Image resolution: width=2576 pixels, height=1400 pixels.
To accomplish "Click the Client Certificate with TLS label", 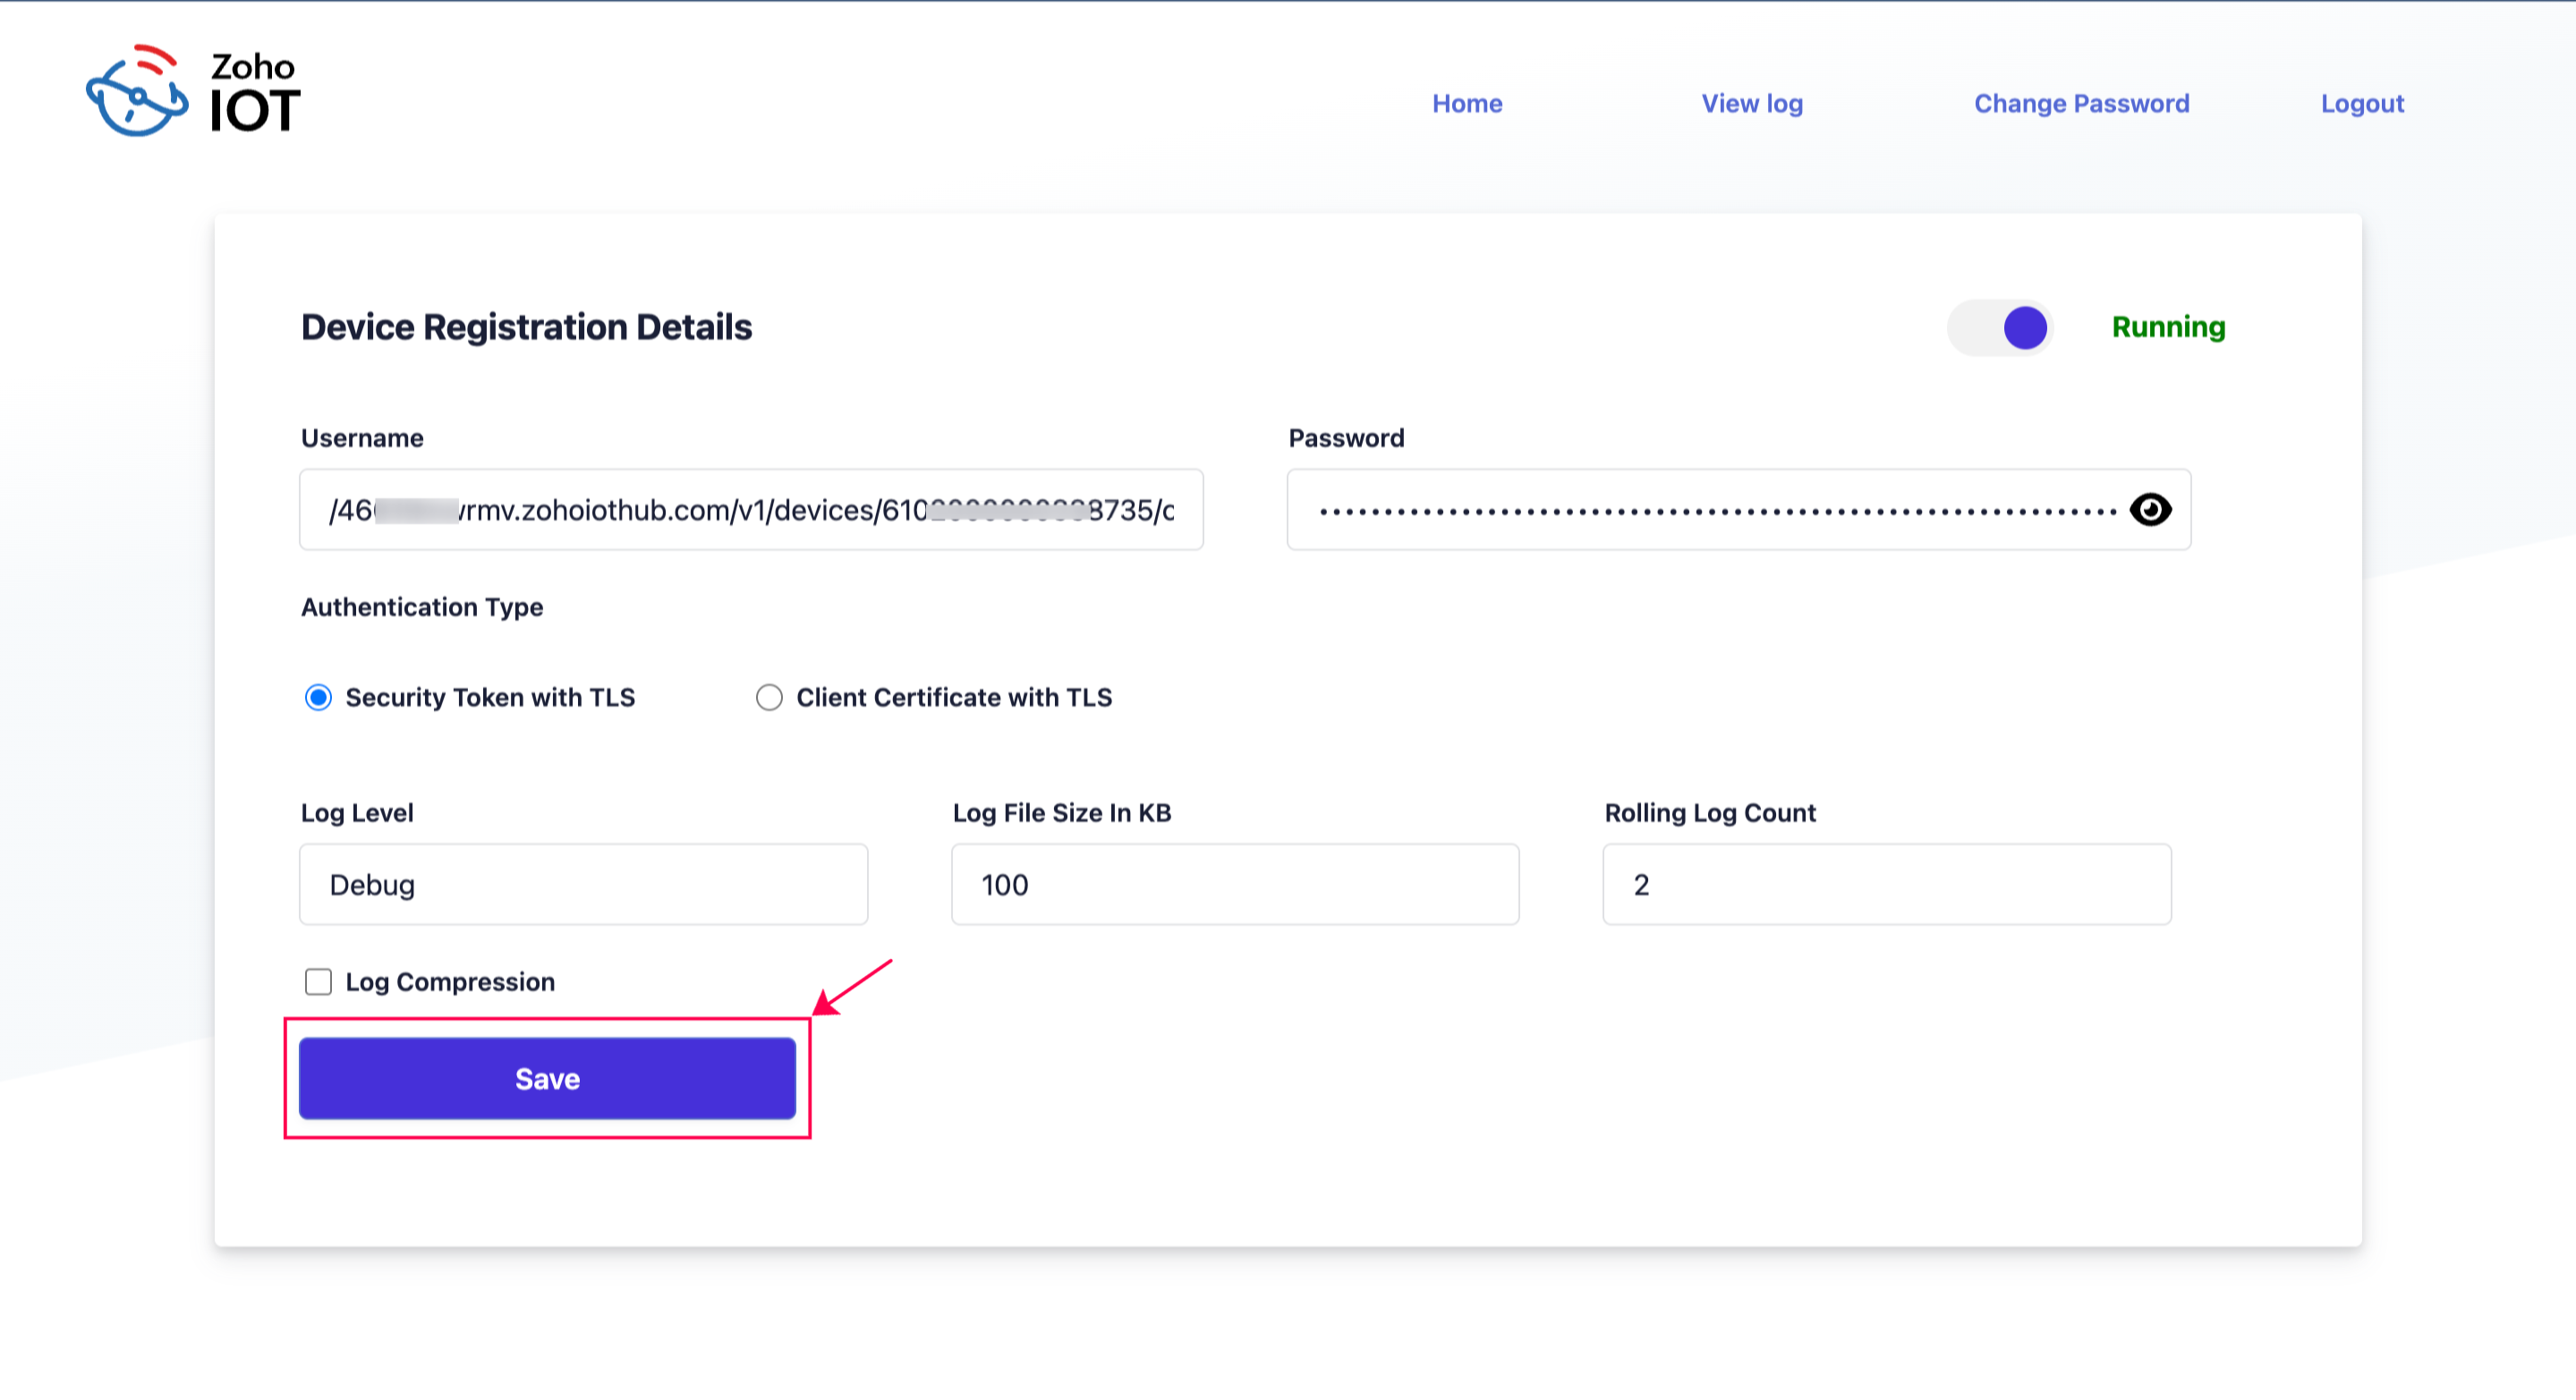I will [954, 697].
